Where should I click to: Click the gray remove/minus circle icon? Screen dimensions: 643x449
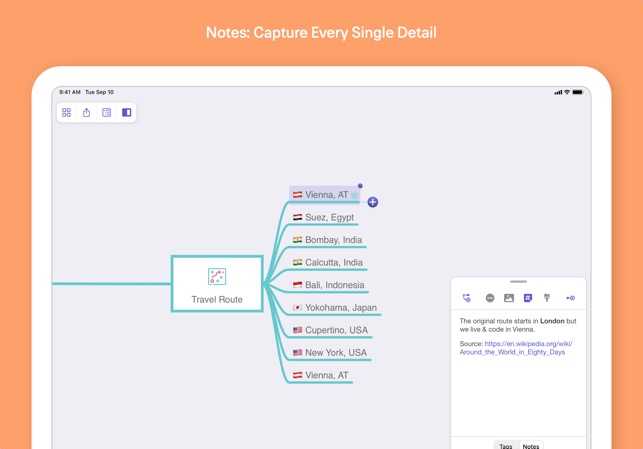(490, 298)
